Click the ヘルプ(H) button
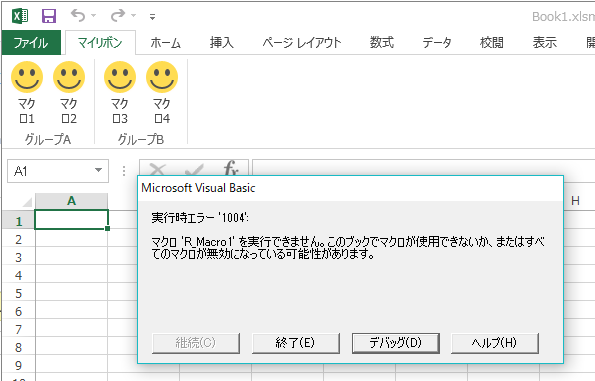 (x=495, y=343)
